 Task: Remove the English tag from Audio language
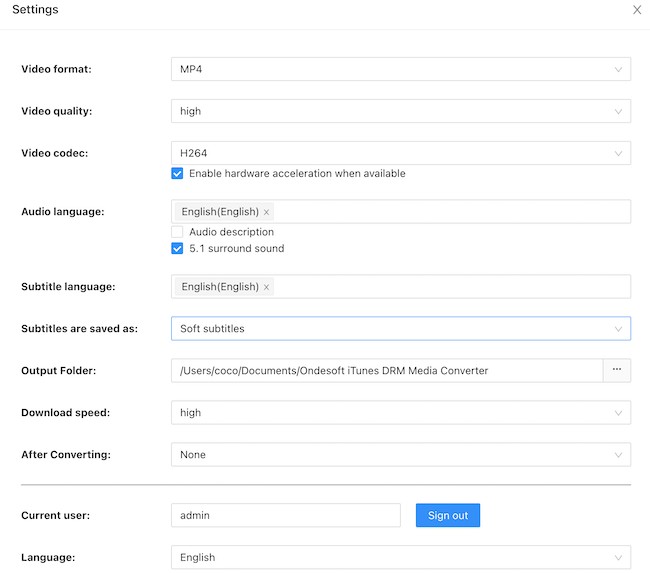click(x=266, y=212)
